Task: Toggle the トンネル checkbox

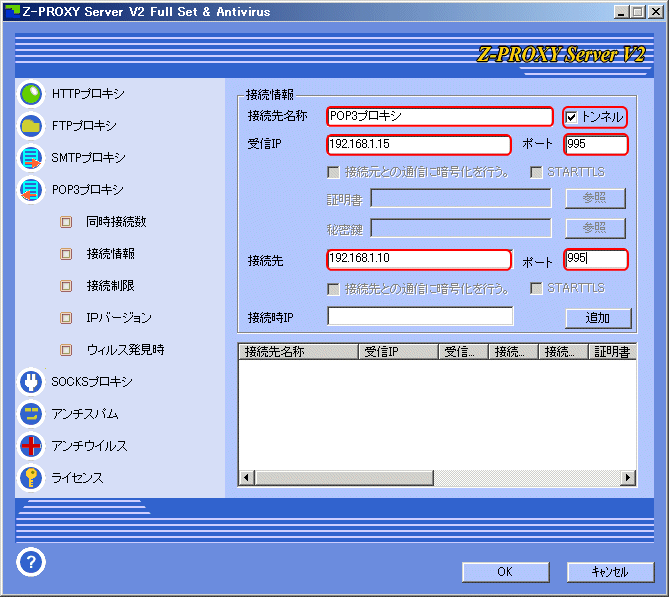Action: pyautogui.click(x=571, y=117)
